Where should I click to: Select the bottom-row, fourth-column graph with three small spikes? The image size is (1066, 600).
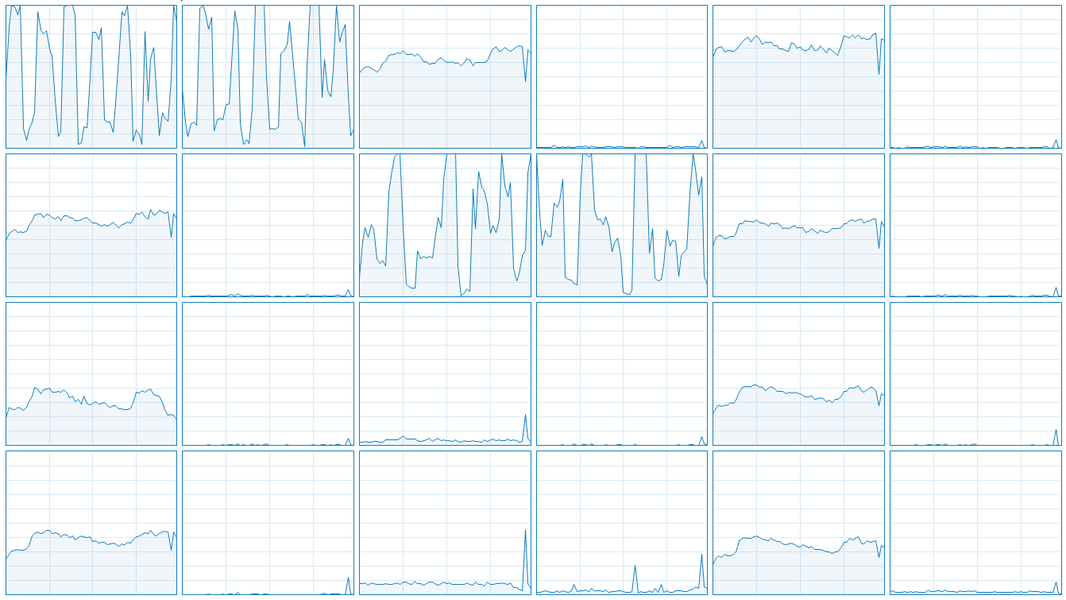(621, 523)
